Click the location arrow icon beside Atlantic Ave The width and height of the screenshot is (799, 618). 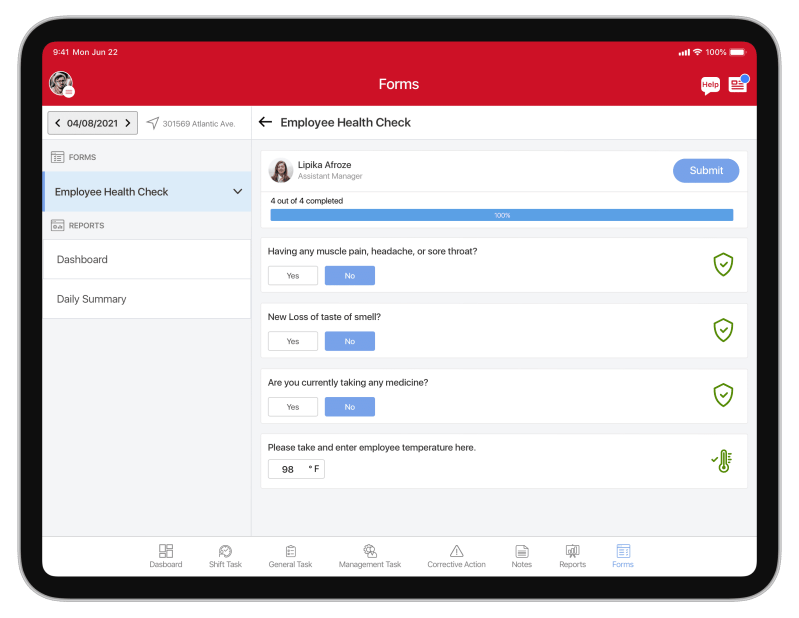(152, 123)
